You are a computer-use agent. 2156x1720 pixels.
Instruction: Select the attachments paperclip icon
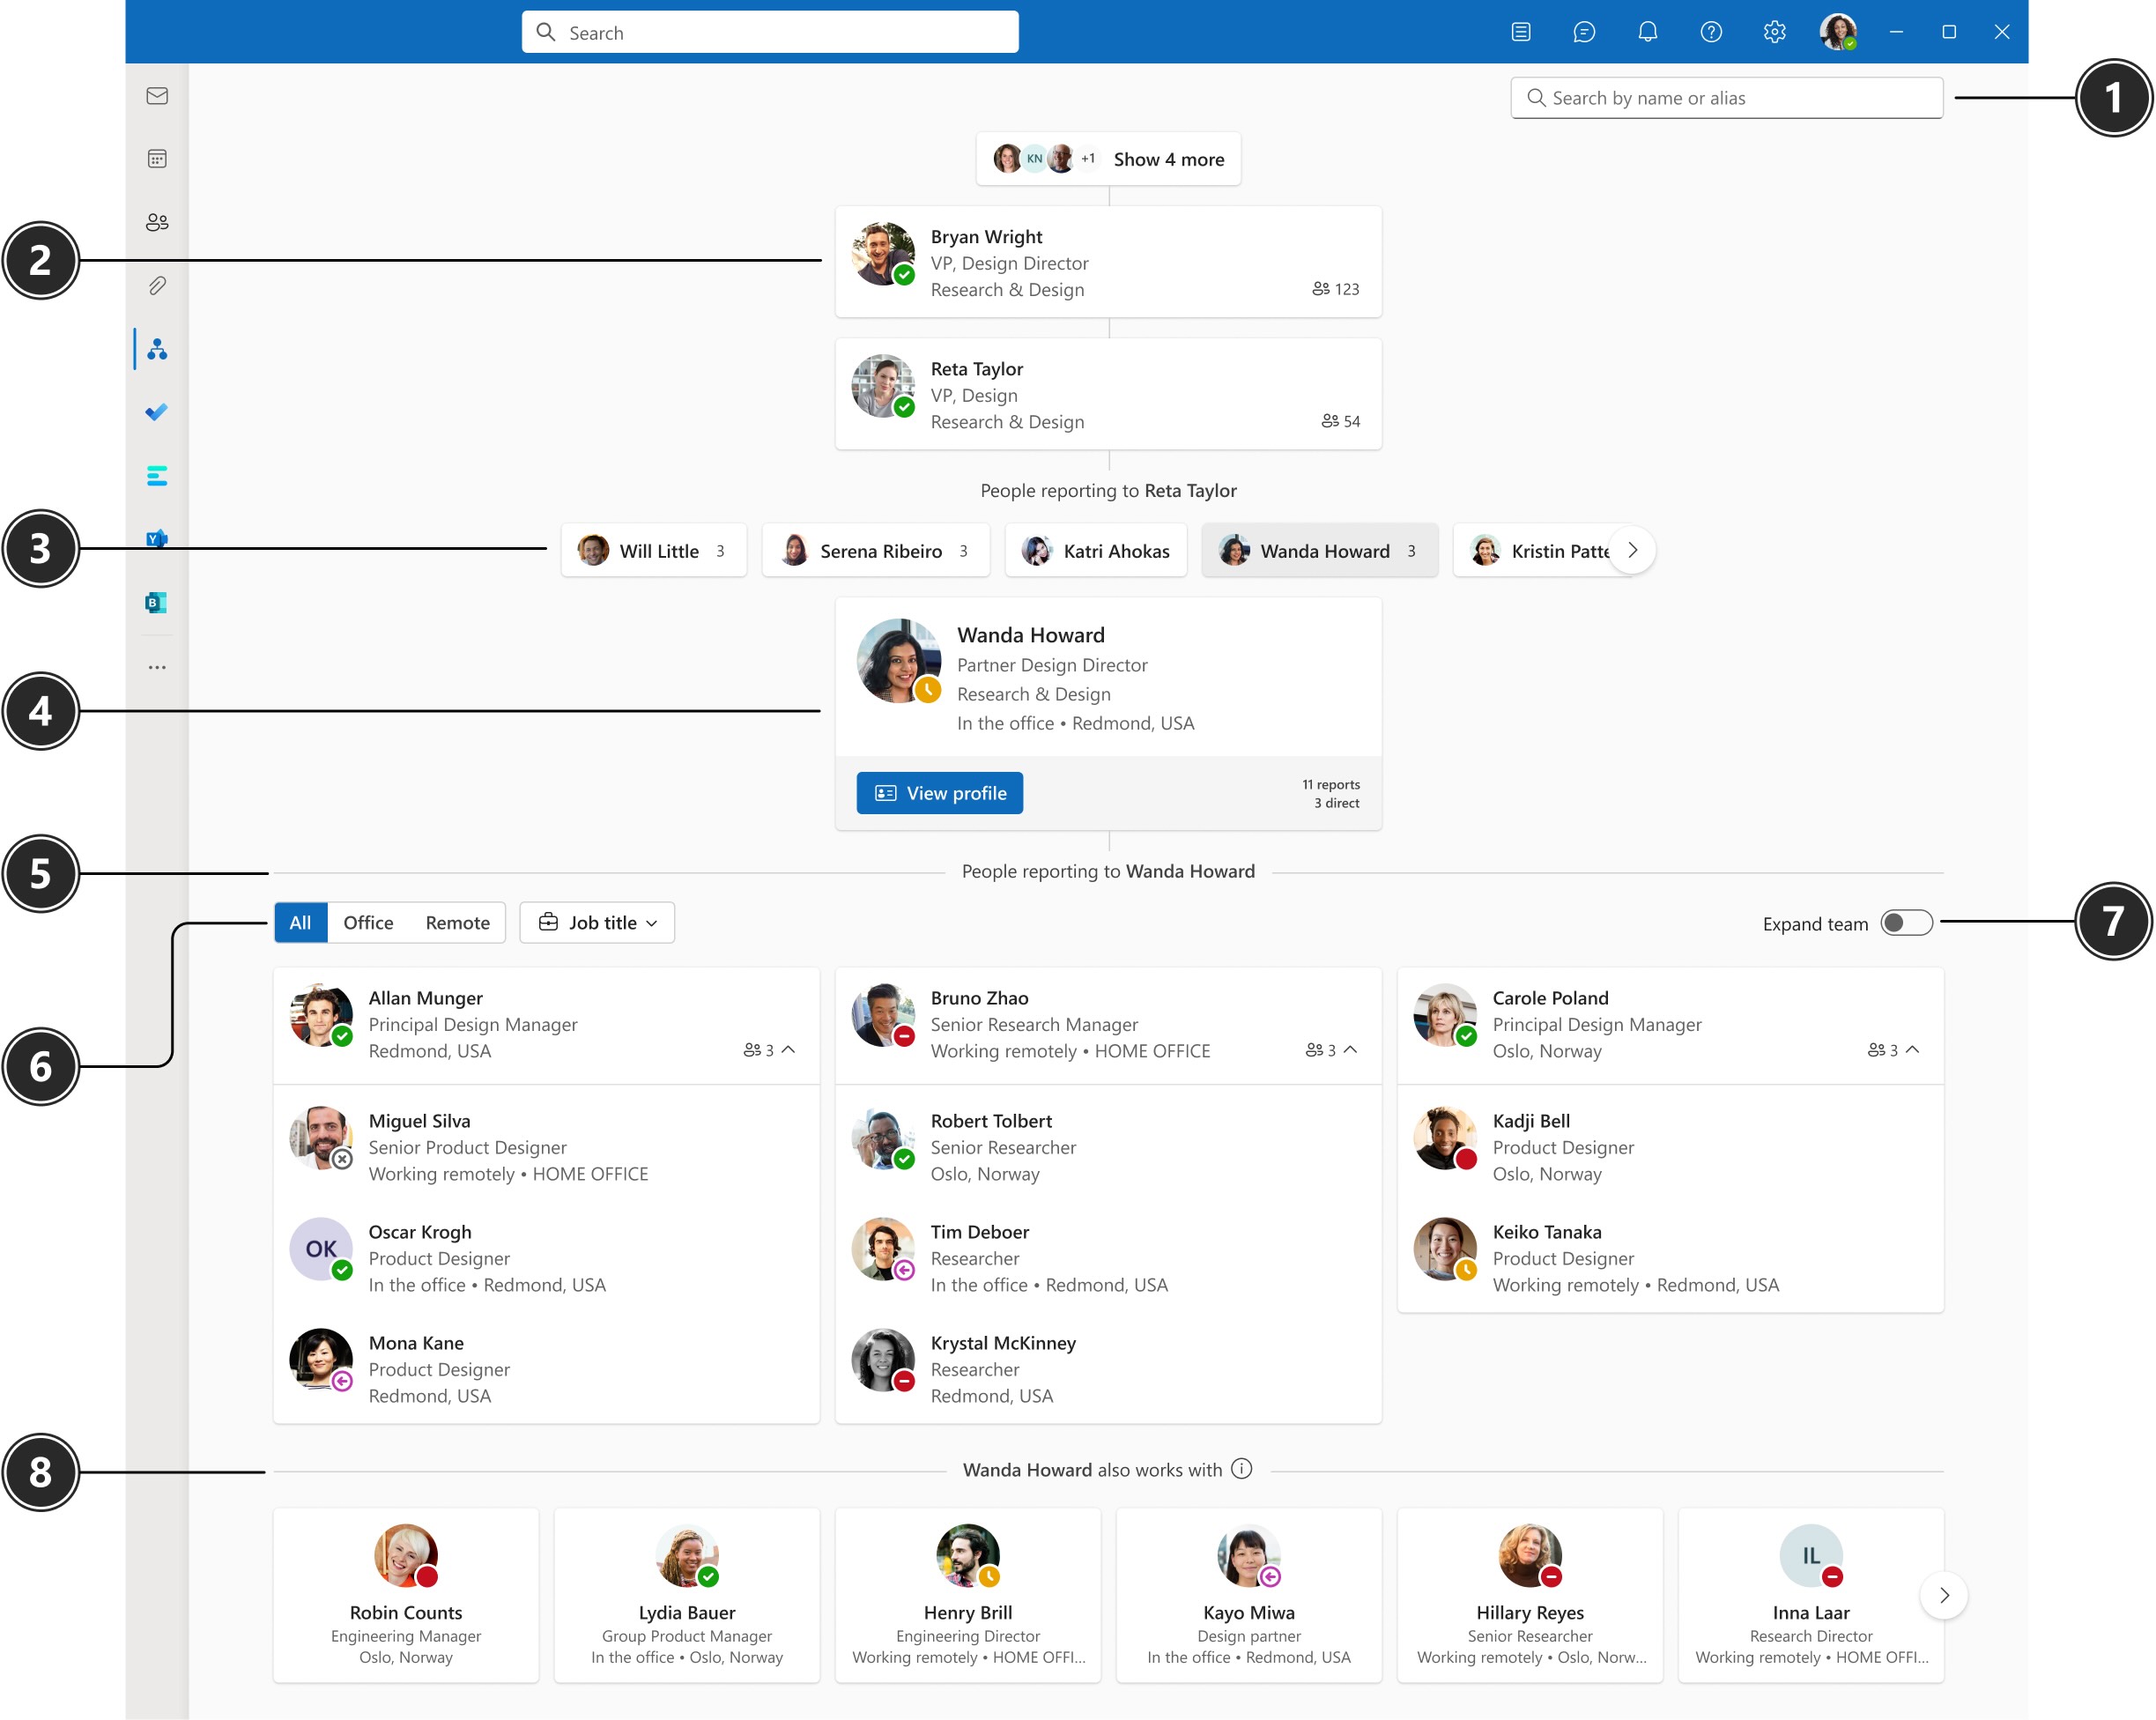[158, 286]
